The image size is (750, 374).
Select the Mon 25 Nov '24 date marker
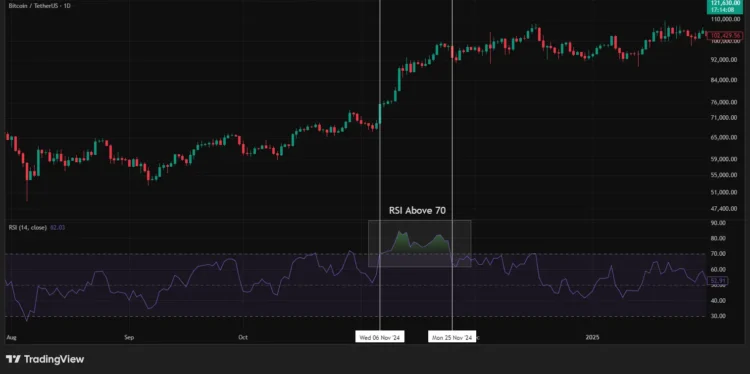452,338
